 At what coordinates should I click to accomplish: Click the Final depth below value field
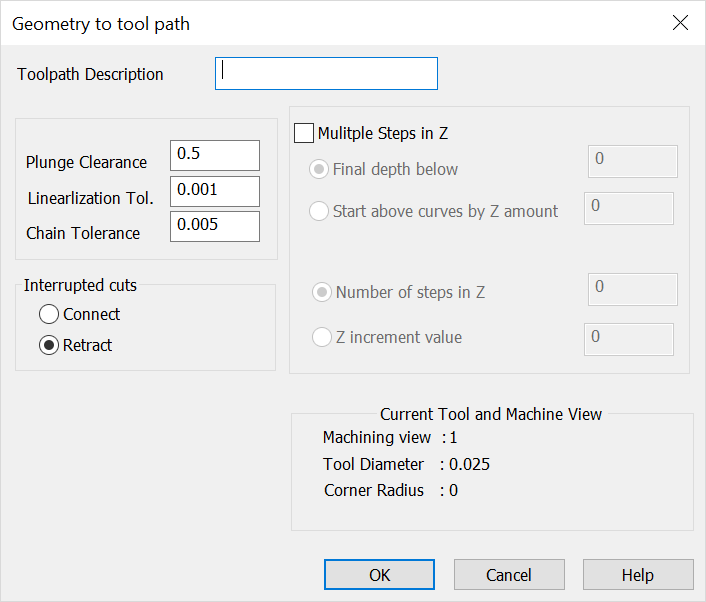(x=633, y=161)
